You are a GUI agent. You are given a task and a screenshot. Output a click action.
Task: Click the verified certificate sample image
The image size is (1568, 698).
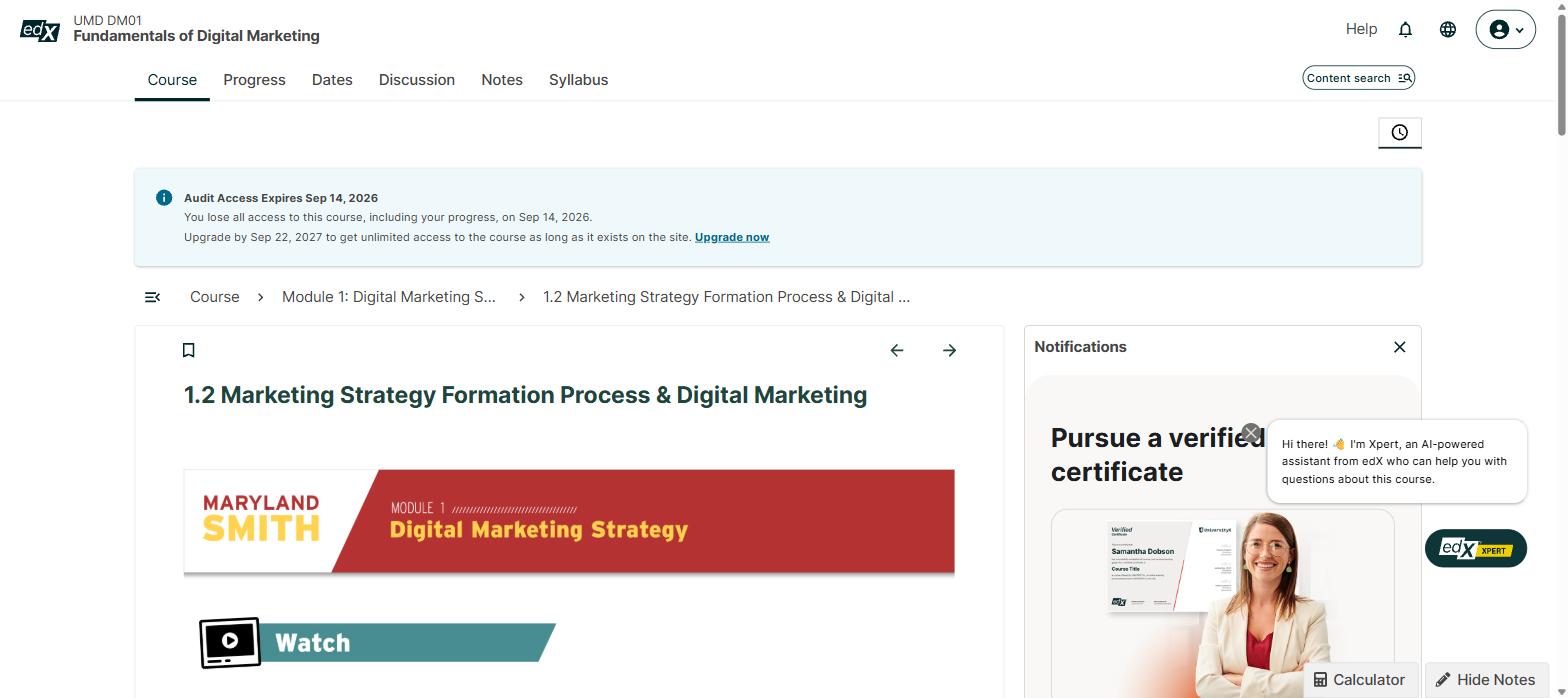(x=1223, y=603)
